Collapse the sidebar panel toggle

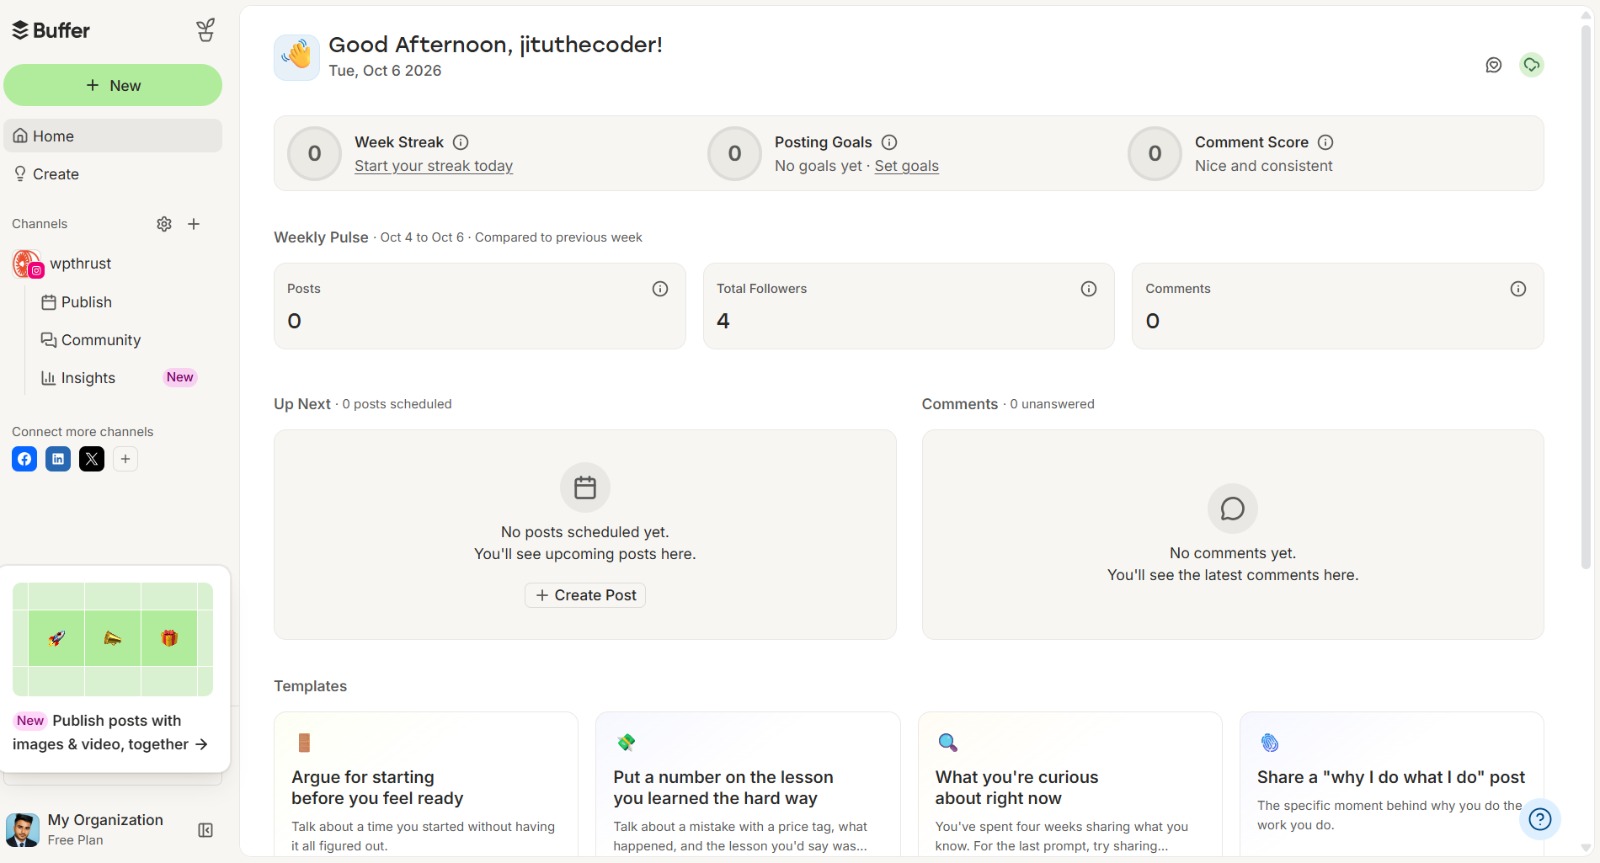206,830
